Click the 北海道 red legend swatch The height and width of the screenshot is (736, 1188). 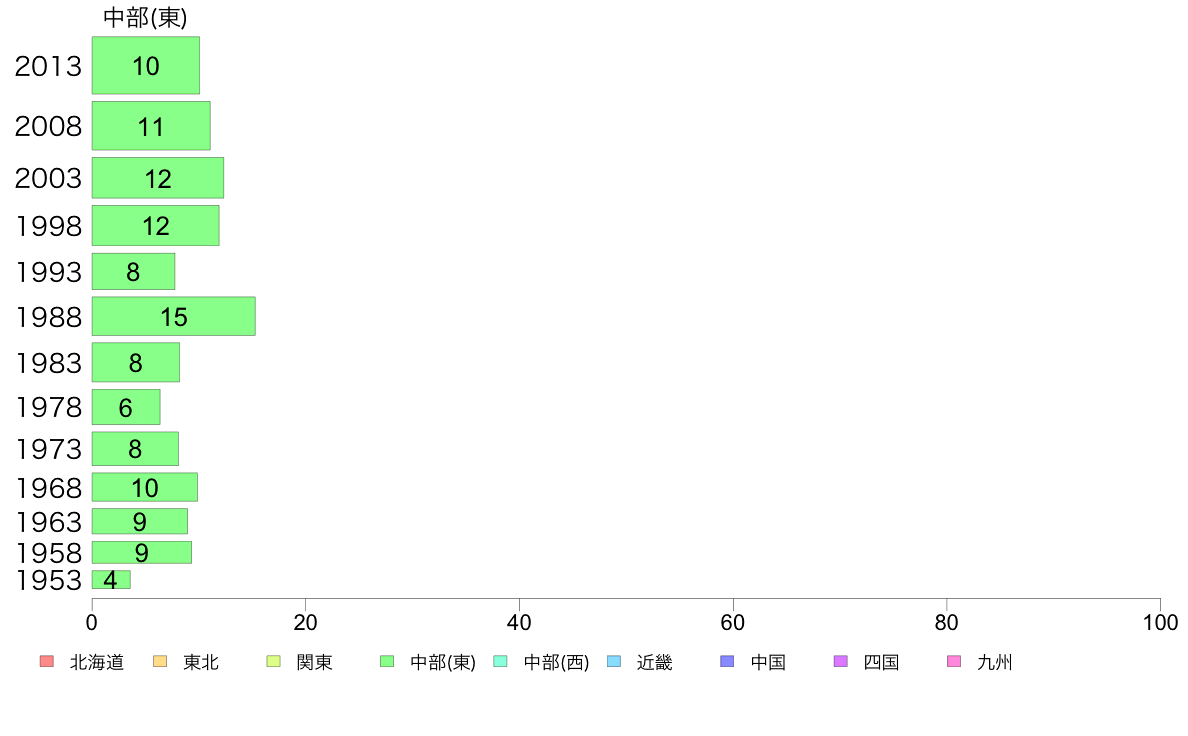click(x=46, y=662)
